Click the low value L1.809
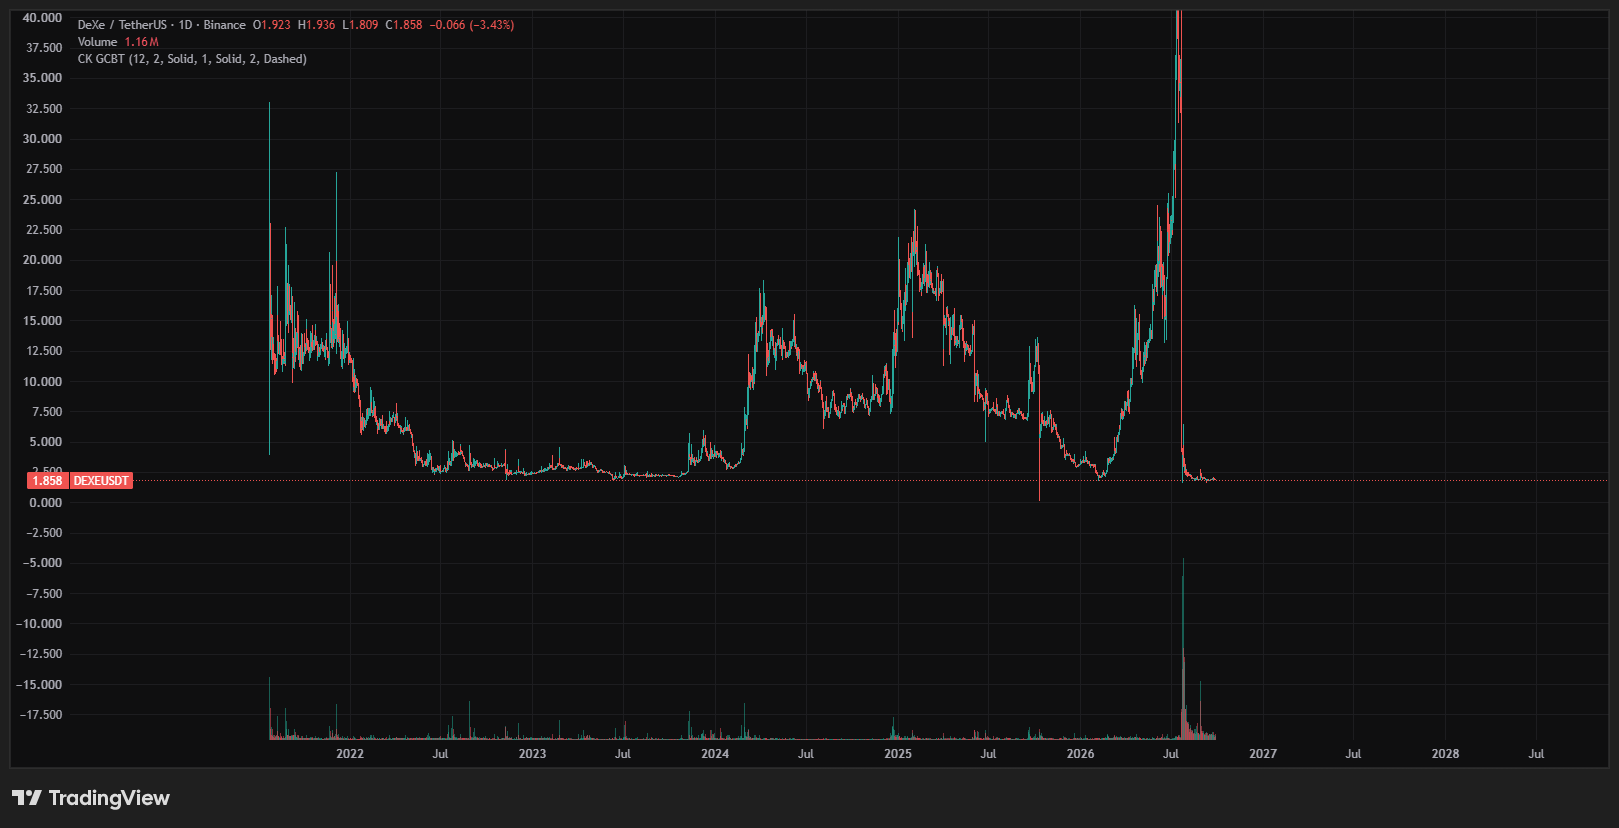Screen dimensions: 1619x828 [x=361, y=25]
